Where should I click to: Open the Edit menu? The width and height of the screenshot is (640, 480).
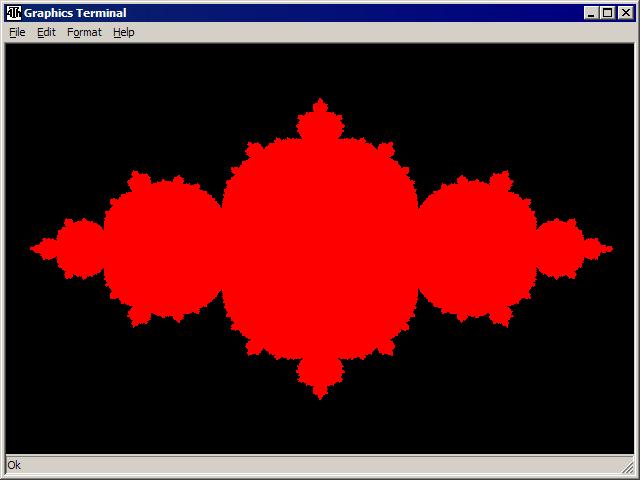click(46, 32)
